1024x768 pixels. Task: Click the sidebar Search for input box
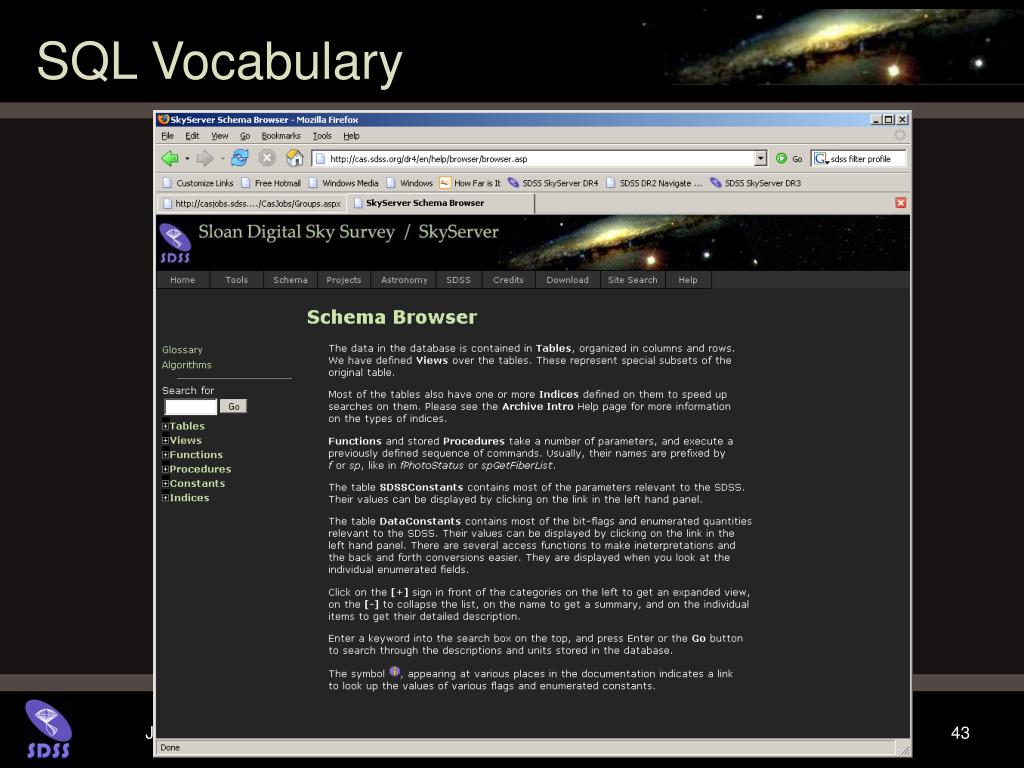click(191, 407)
